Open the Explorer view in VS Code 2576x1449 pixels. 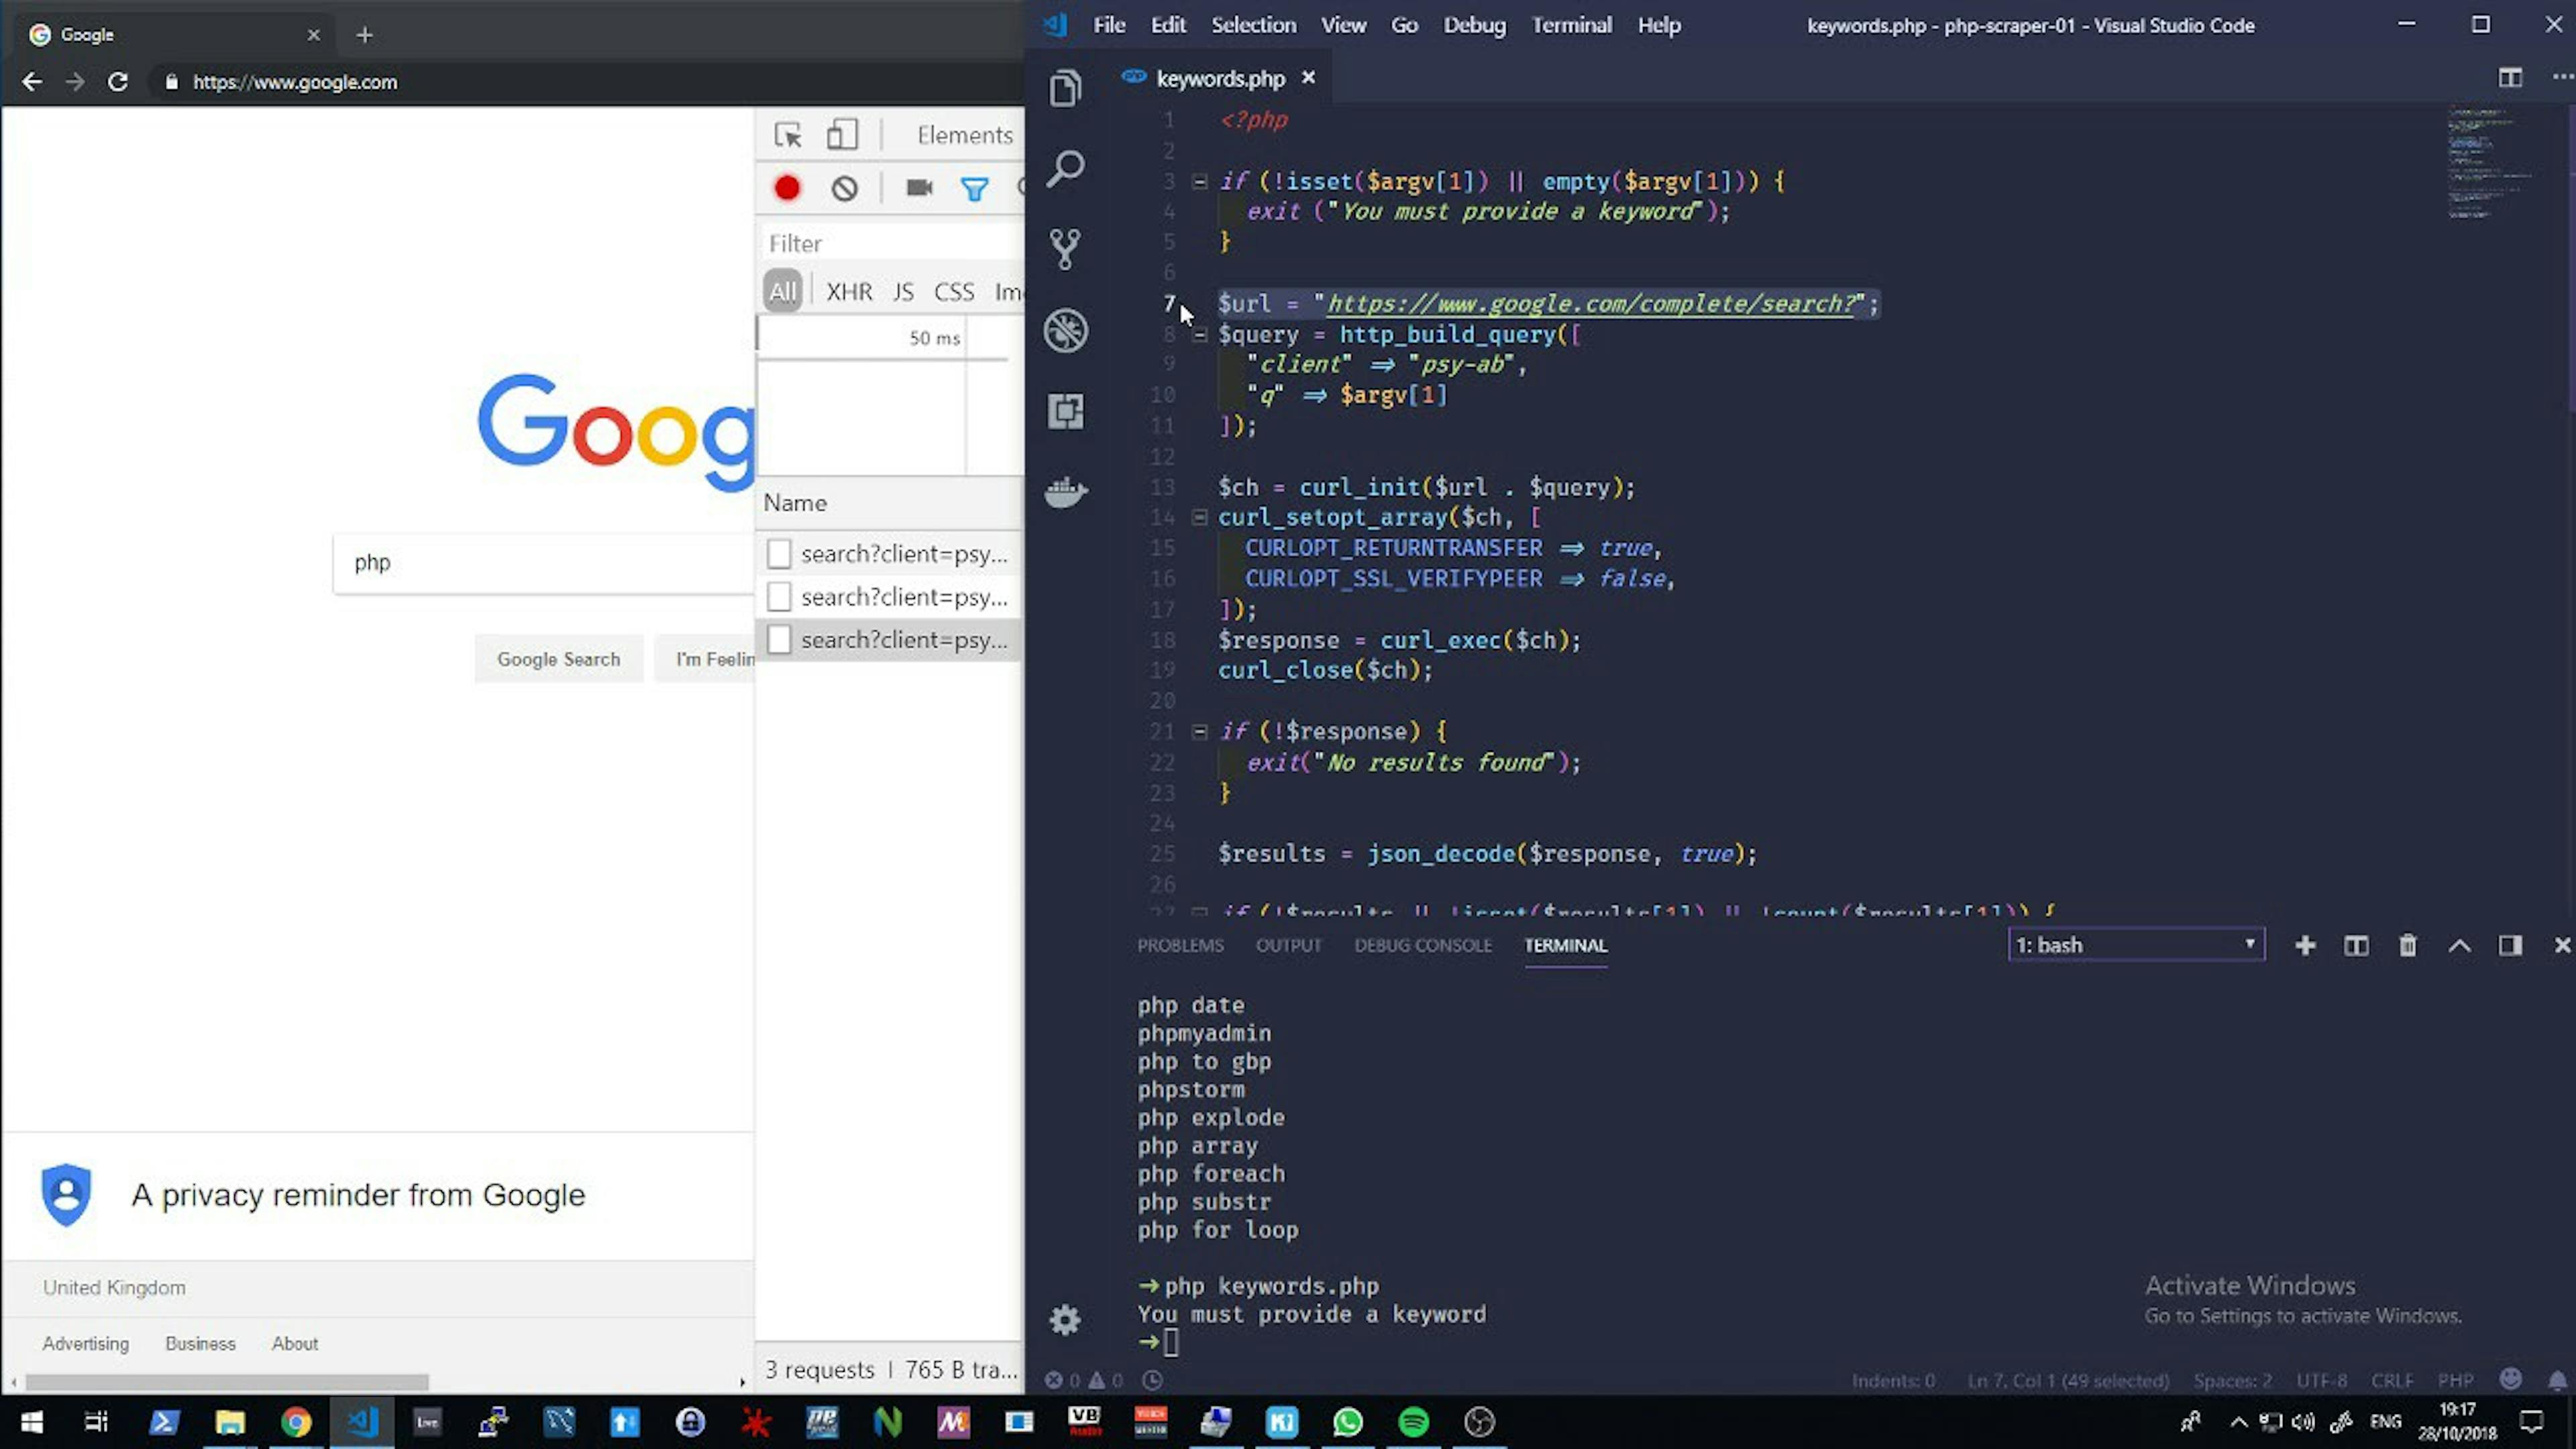point(1064,88)
